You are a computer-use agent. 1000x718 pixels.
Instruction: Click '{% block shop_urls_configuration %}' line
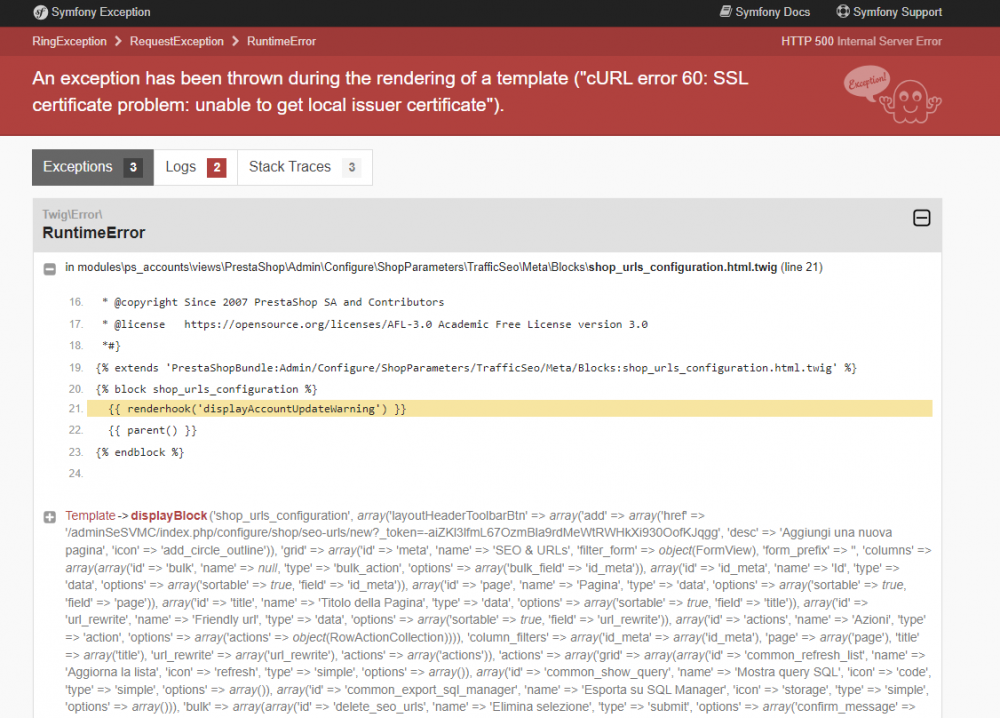click(206, 389)
